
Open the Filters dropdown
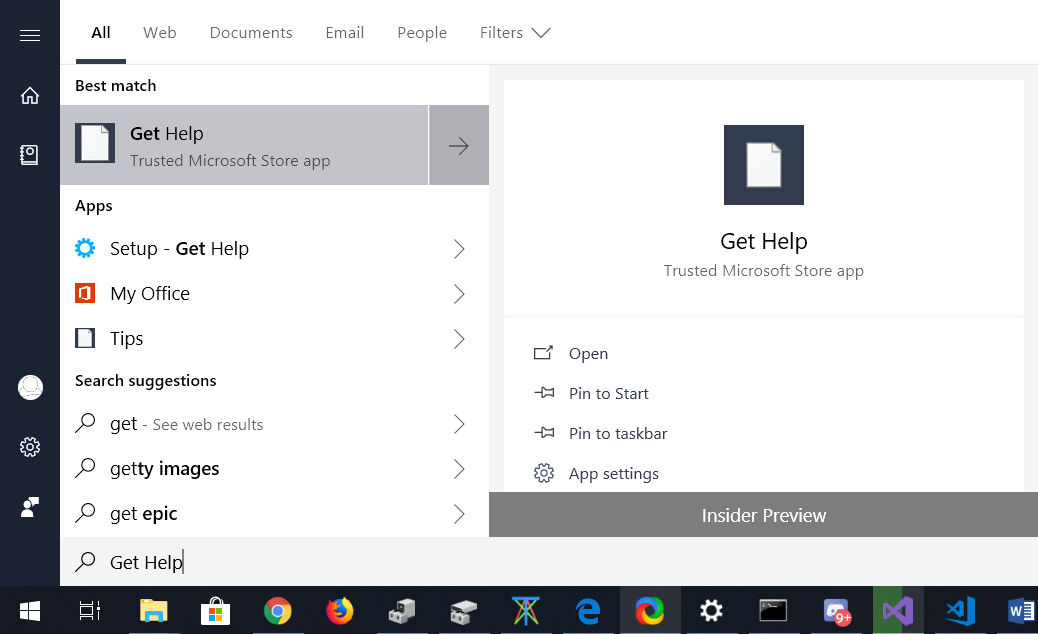(x=515, y=32)
